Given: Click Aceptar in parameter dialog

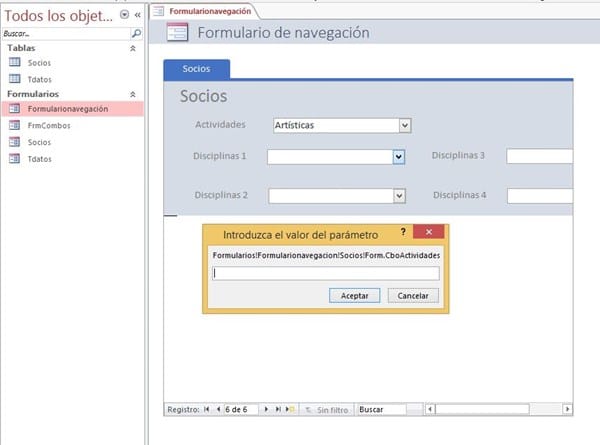Looking at the screenshot, I should (x=354, y=296).
